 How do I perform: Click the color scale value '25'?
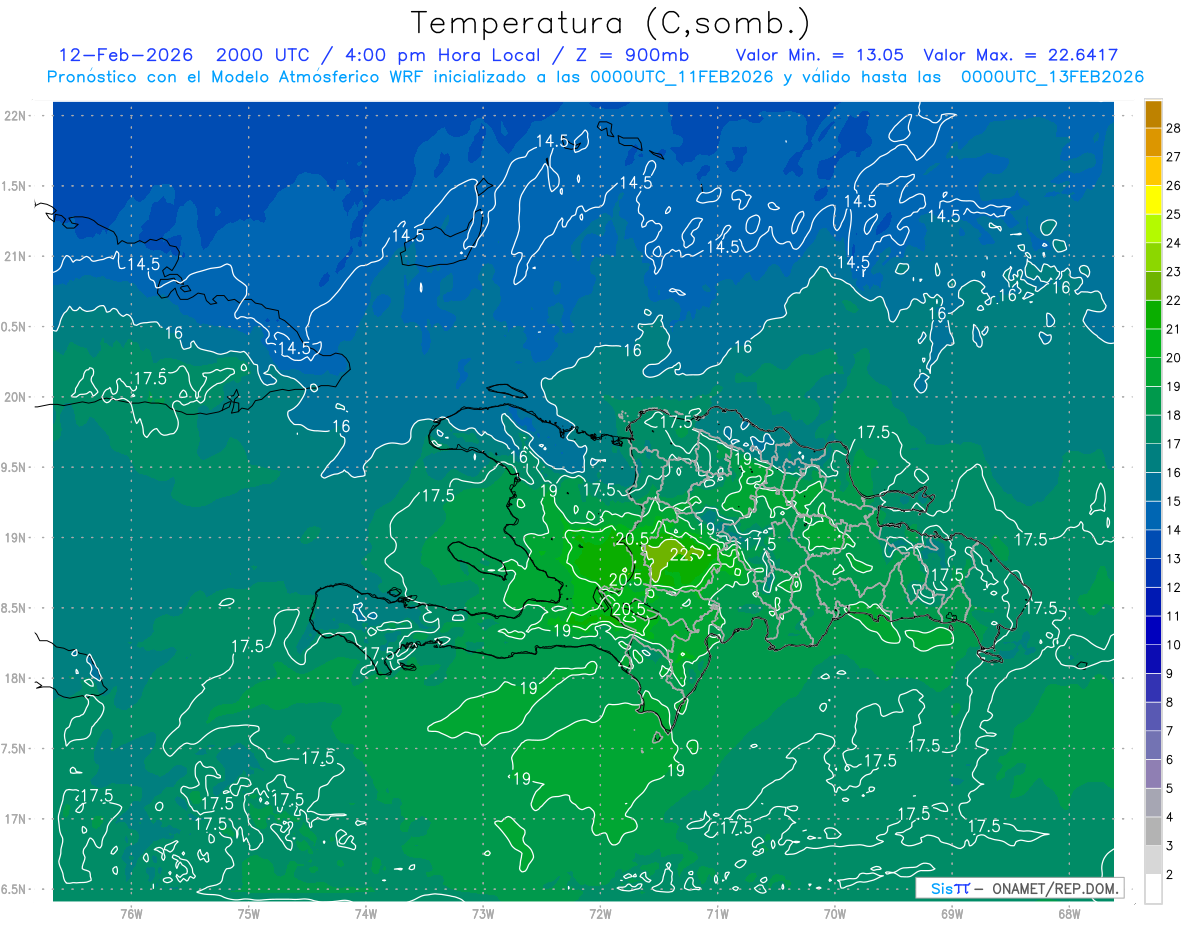(1174, 214)
